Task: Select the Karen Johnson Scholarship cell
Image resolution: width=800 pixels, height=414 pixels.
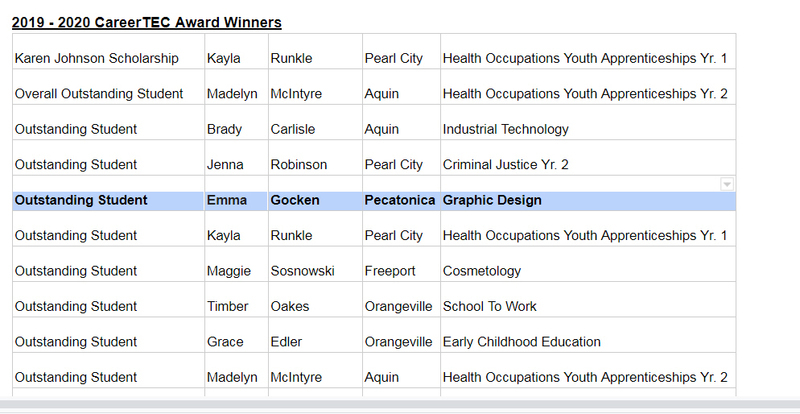Action: pyautogui.click(x=96, y=58)
